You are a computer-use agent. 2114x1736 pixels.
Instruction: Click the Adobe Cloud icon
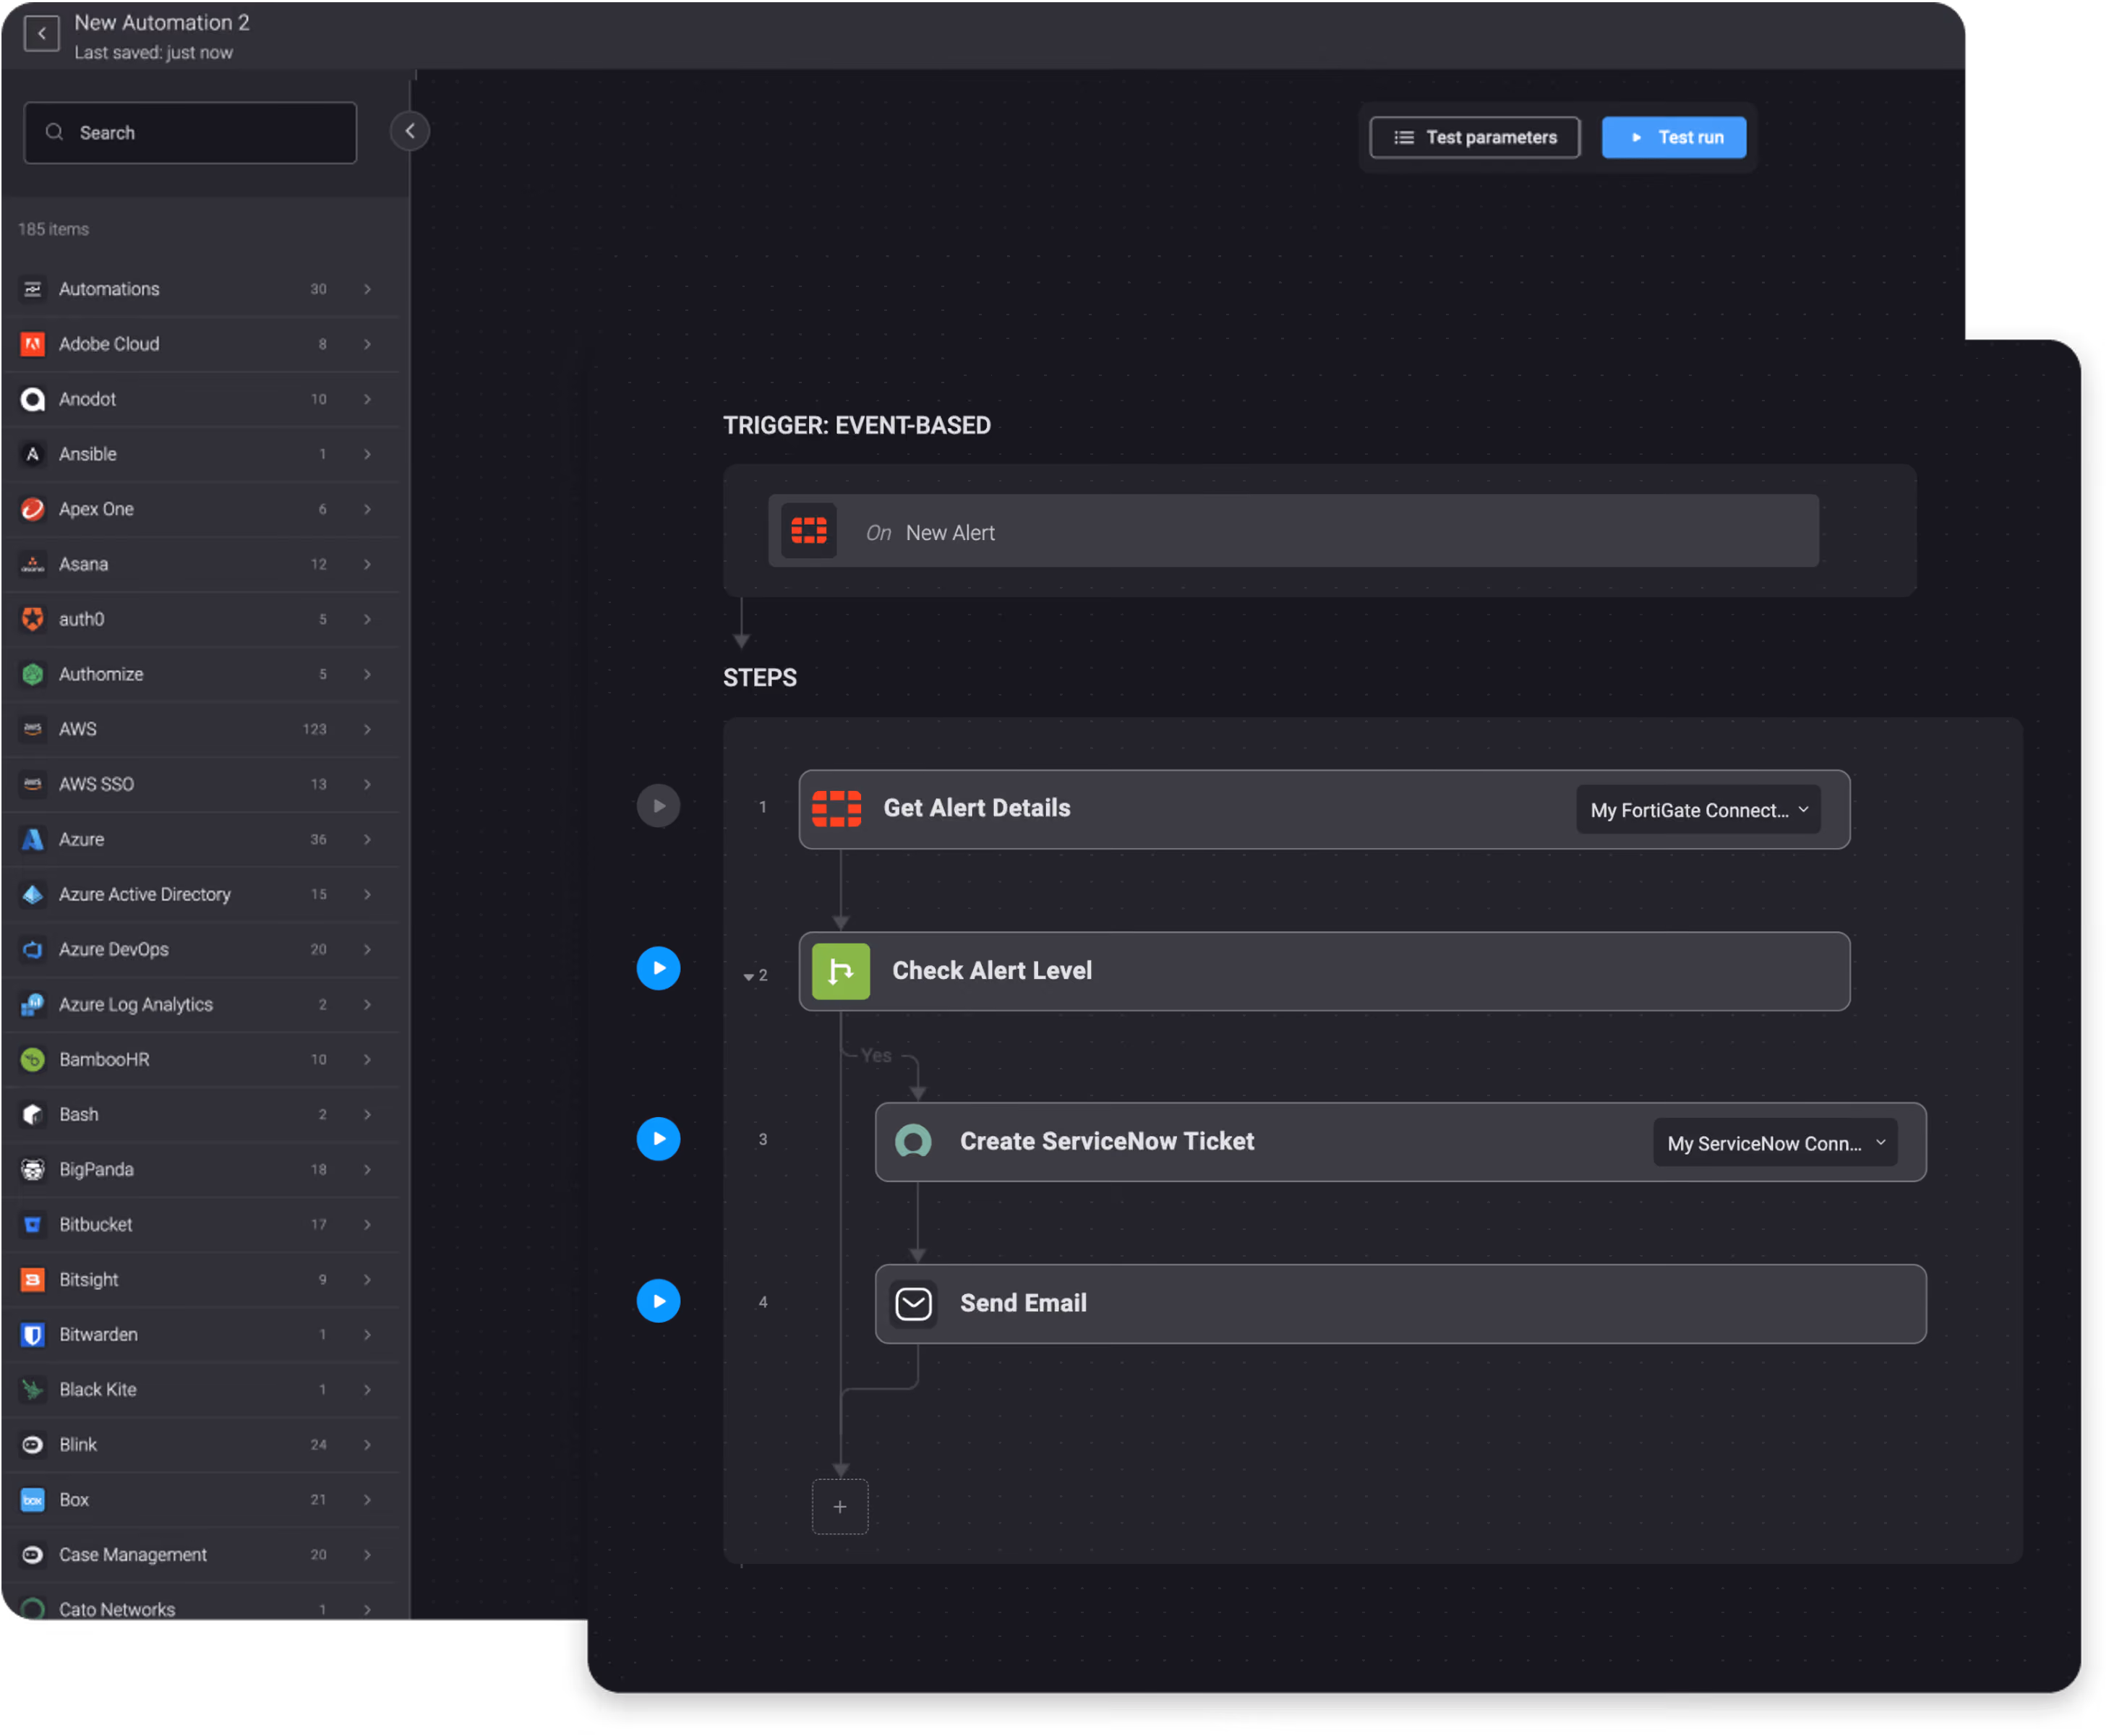tap(33, 344)
